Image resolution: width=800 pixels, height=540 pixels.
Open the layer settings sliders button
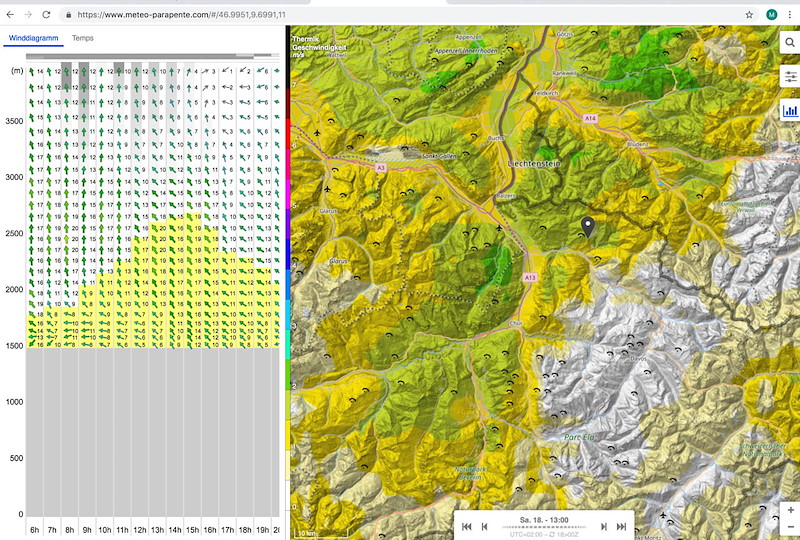790,77
